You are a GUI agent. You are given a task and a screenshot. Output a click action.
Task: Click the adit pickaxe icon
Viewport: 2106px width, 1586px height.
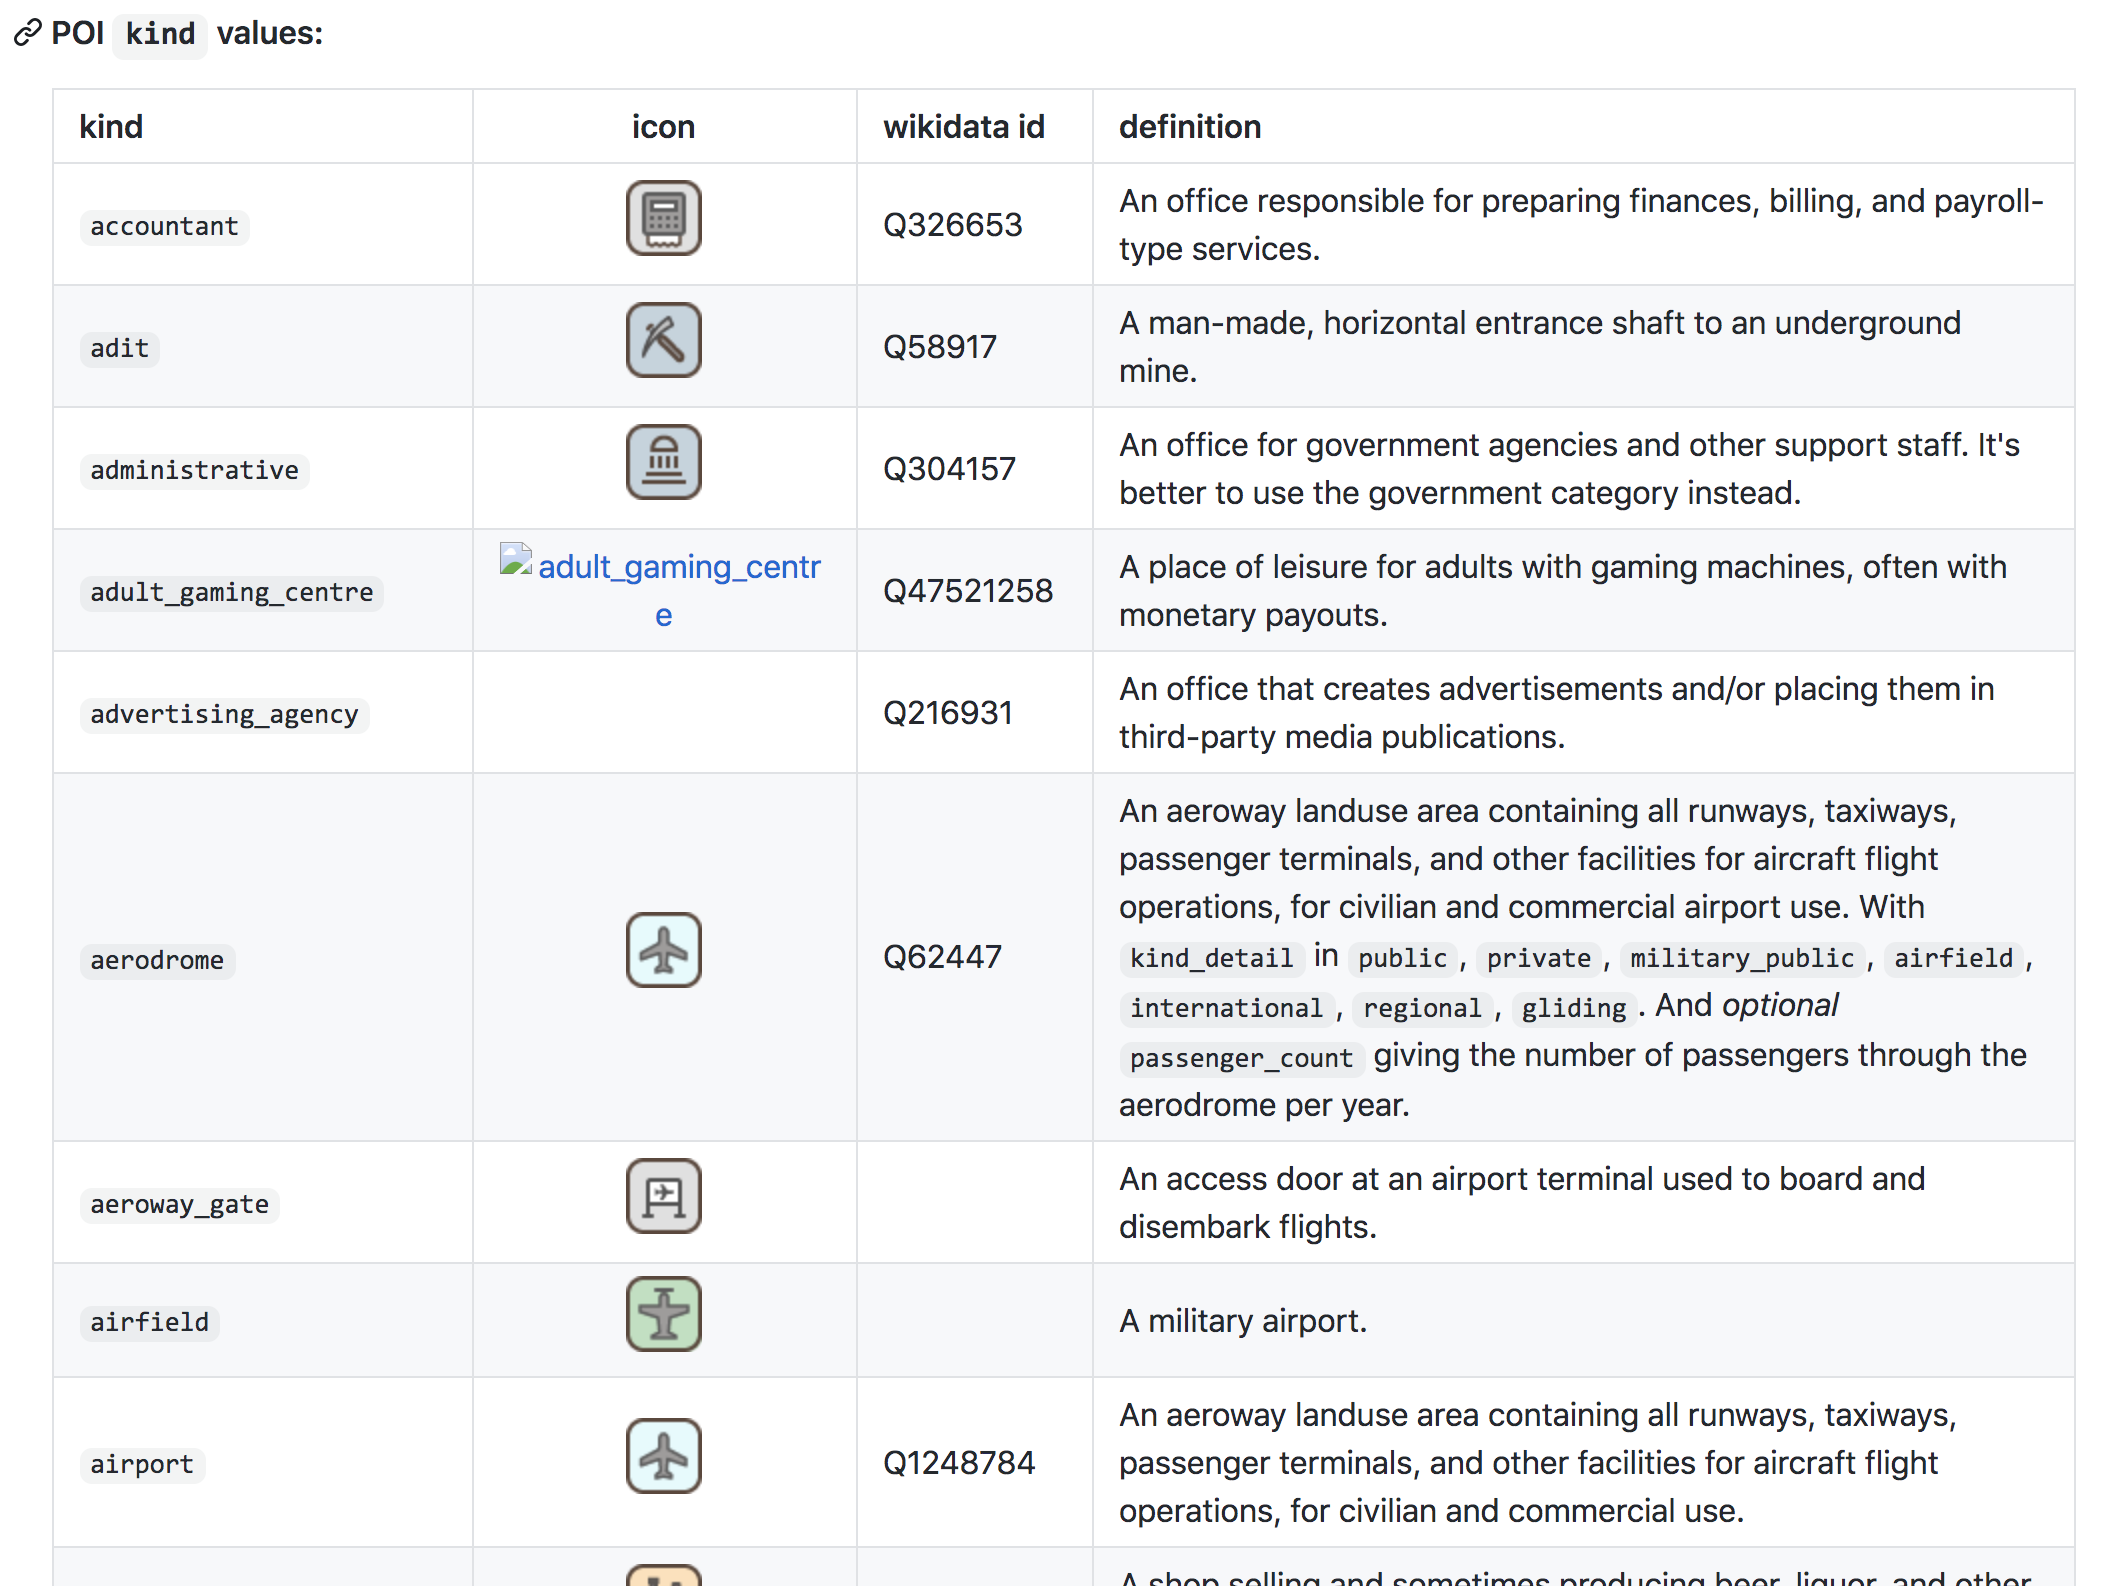click(x=663, y=340)
